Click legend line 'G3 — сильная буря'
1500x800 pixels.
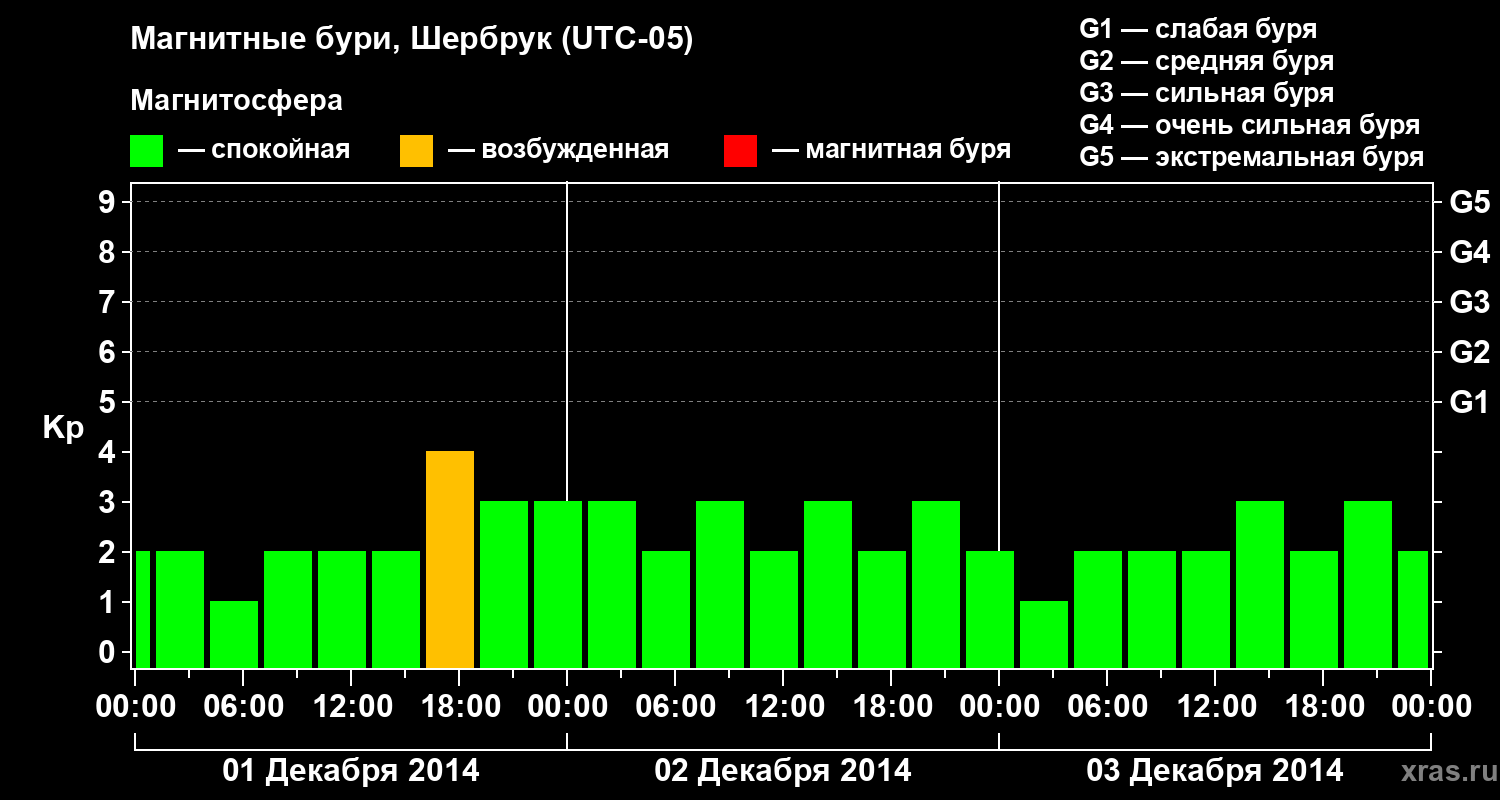(1206, 93)
